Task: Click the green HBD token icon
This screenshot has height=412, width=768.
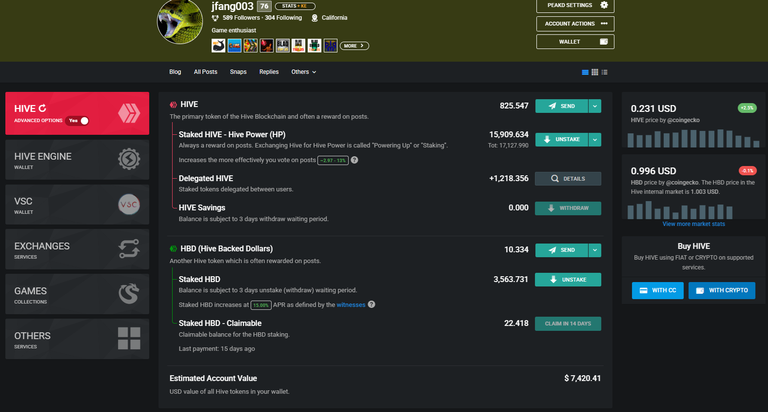Action: [x=173, y=249]
